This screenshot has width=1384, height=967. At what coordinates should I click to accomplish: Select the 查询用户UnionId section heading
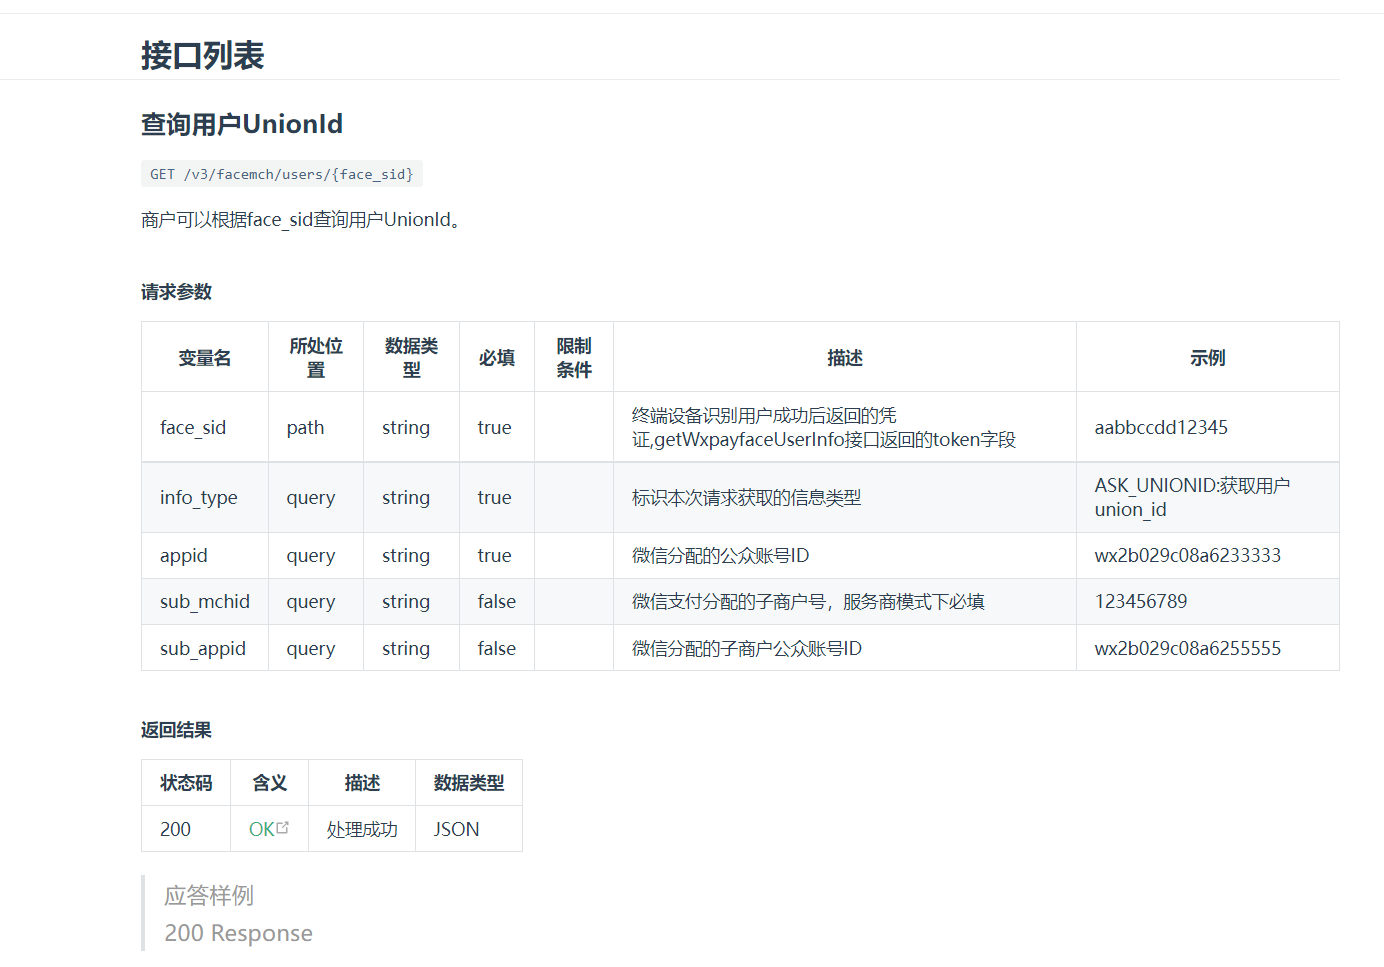[x=242, y=124]
